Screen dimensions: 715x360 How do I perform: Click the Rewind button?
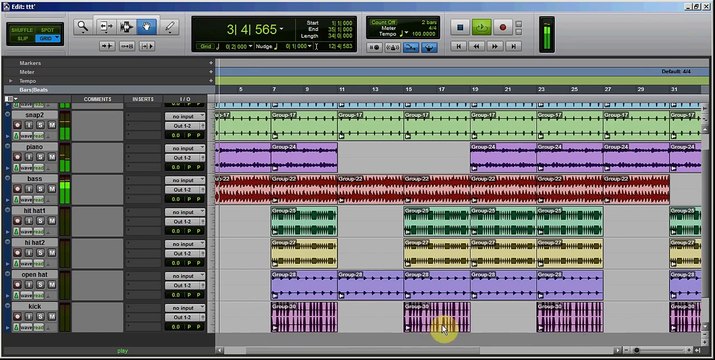[x=477, y=46]
